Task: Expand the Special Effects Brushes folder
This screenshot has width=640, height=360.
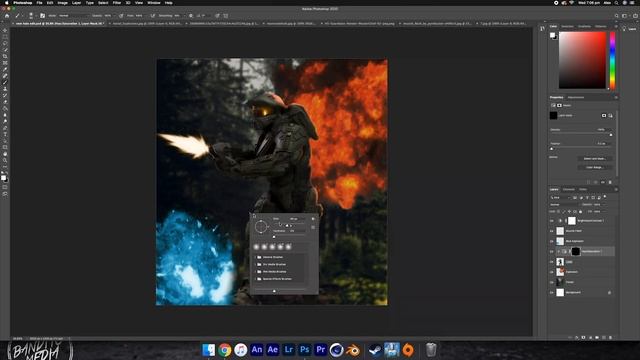Action: tap(255, 279)
